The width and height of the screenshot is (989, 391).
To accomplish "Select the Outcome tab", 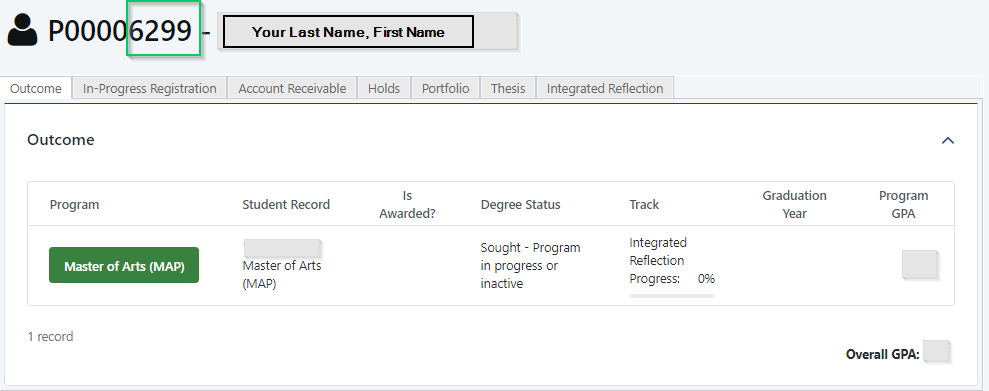I will pos(36,88).
